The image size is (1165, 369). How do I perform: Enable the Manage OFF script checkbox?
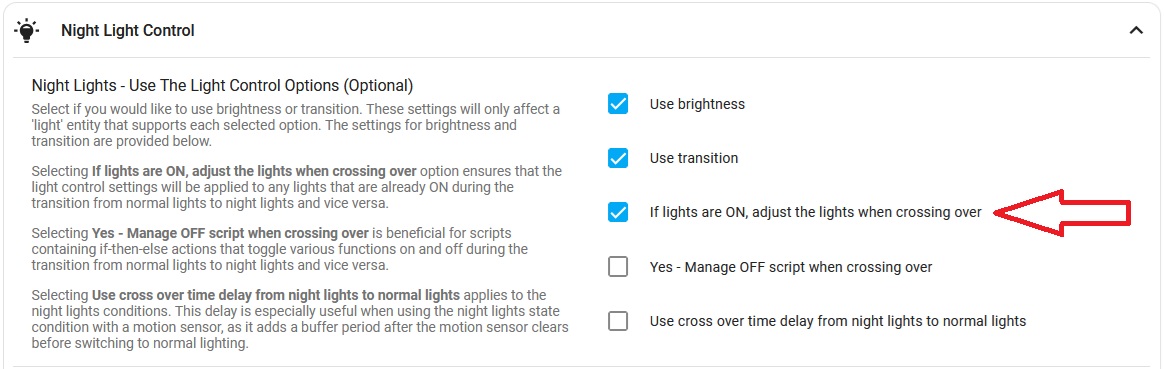click(618, 267)
